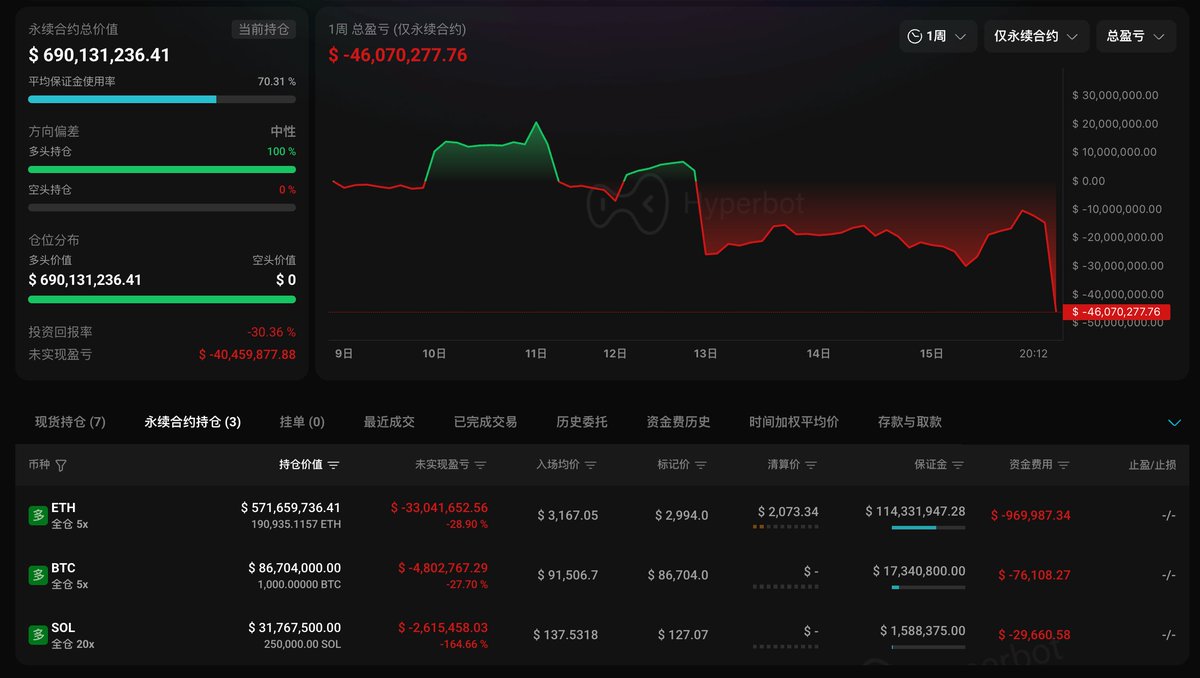The width and height of the screenshot is (1200, 678).
Task: Click SOL entry price $137.5318
Action: (x=565, y=635)
